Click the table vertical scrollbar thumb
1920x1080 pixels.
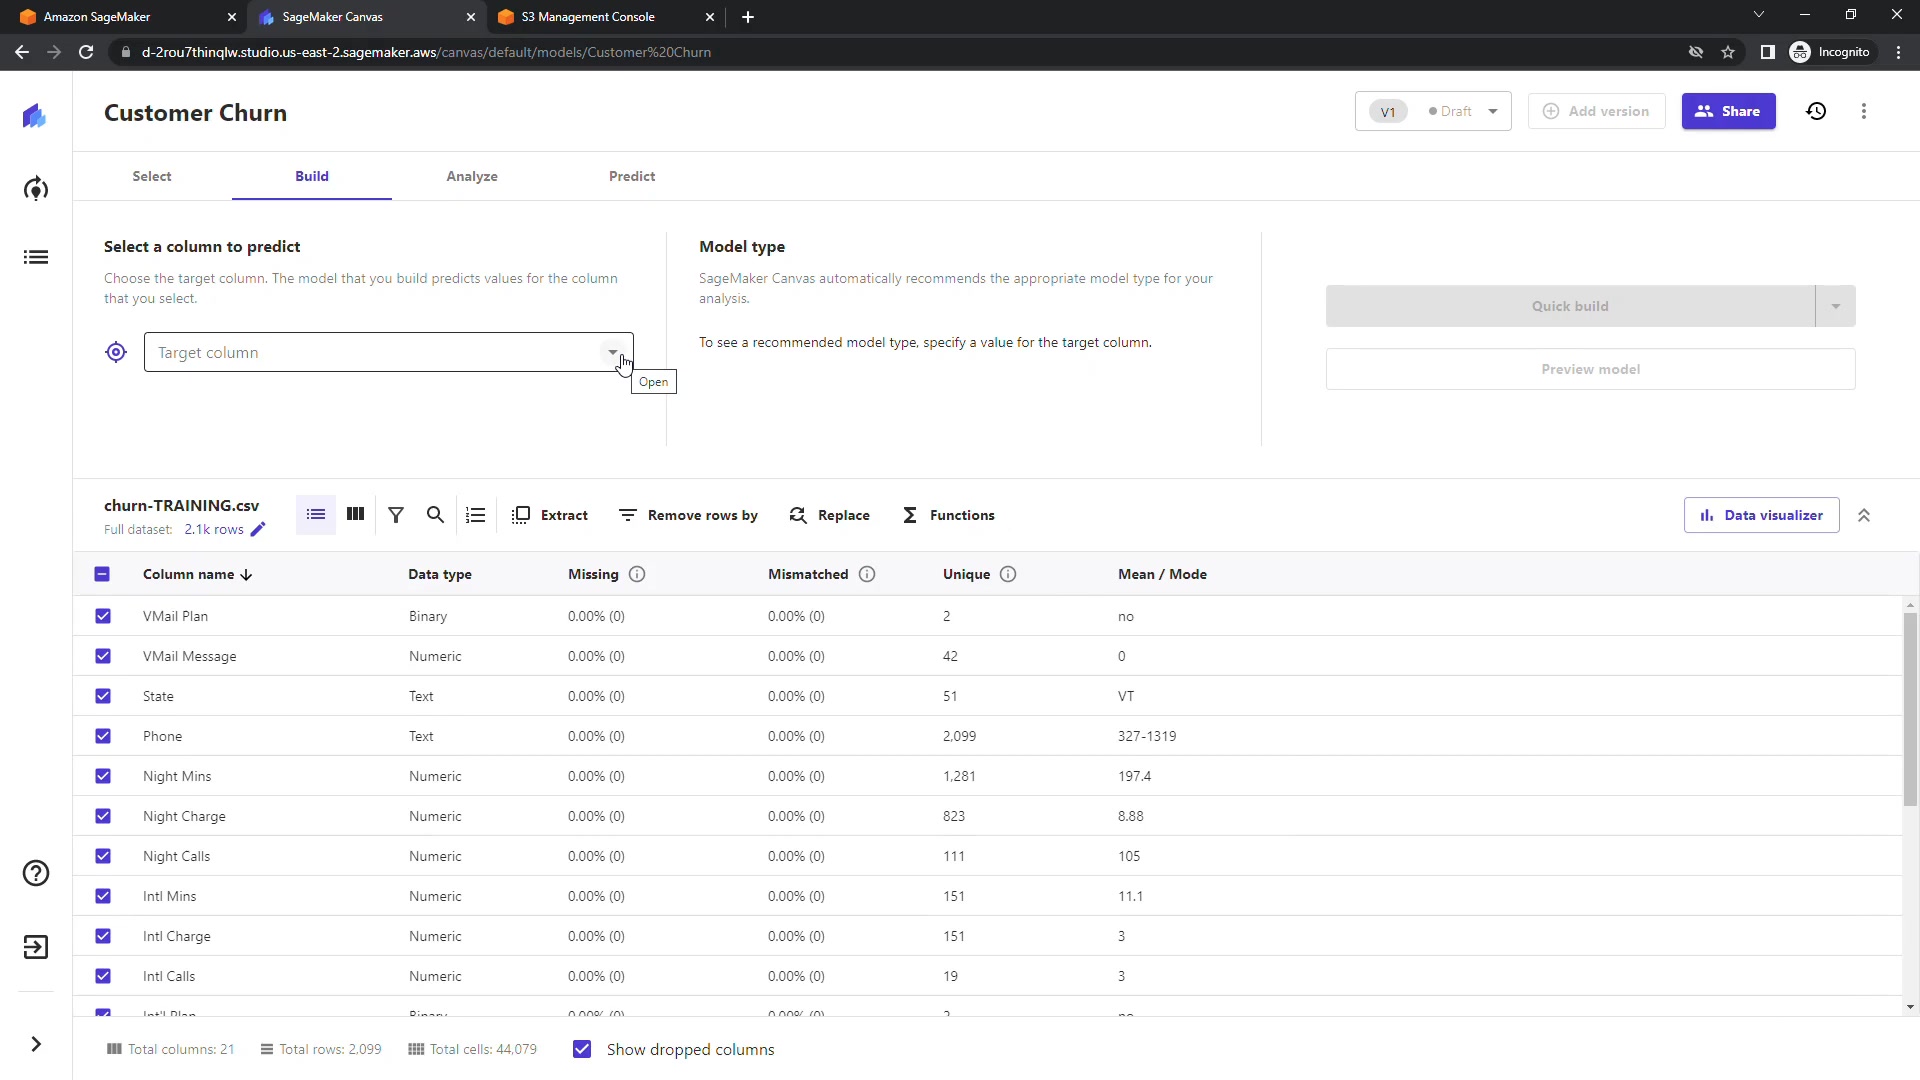pyautogui.click(x=1910, y=708)
